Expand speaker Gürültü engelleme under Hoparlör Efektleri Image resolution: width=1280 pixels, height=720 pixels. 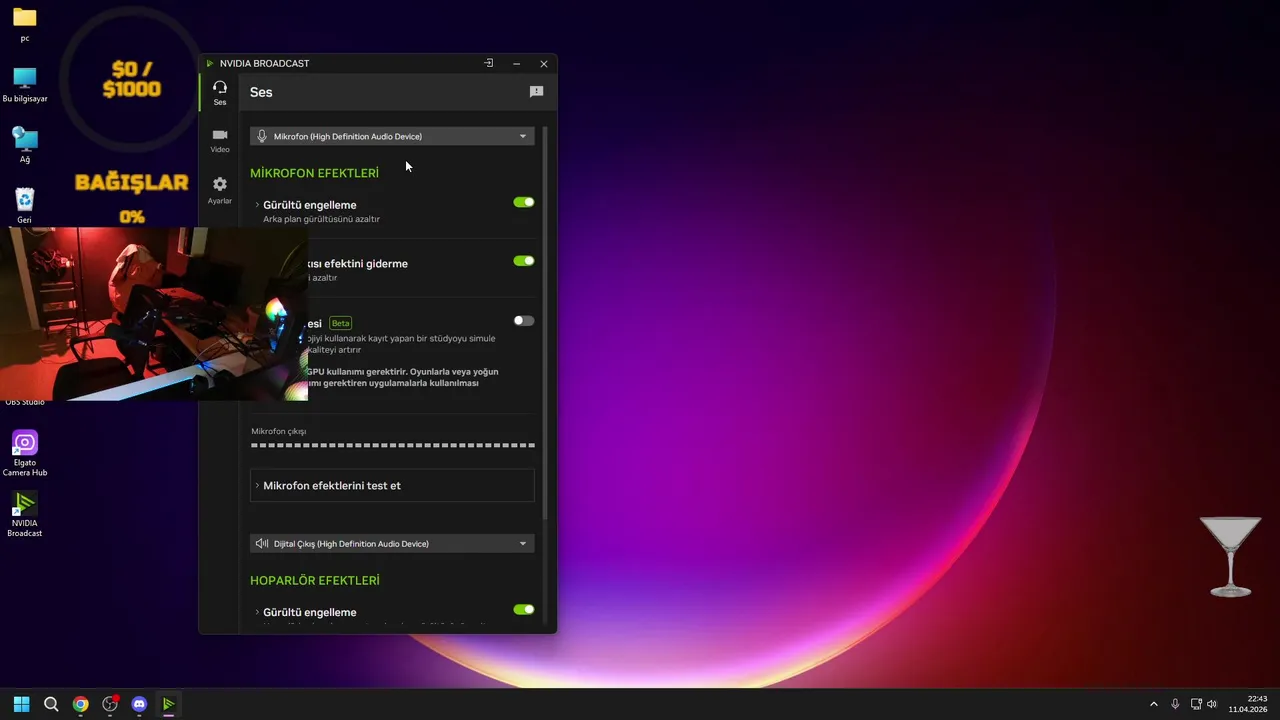(x=257, y=612)
